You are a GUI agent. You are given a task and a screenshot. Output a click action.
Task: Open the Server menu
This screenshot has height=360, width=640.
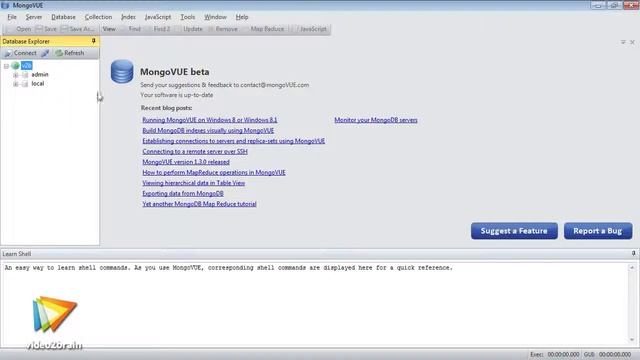[x=34, y=17]
